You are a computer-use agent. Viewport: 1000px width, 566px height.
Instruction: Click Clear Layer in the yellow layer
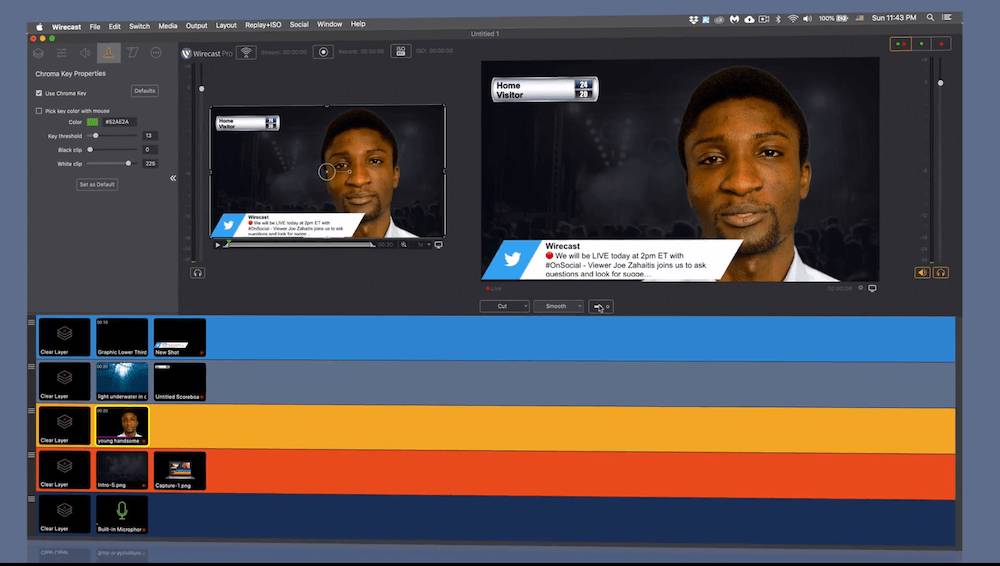[x=64, y=426]
